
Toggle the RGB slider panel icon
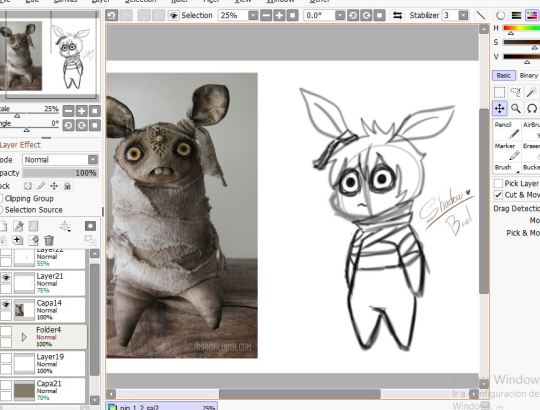pyautogui.click(x=516, y=15)
